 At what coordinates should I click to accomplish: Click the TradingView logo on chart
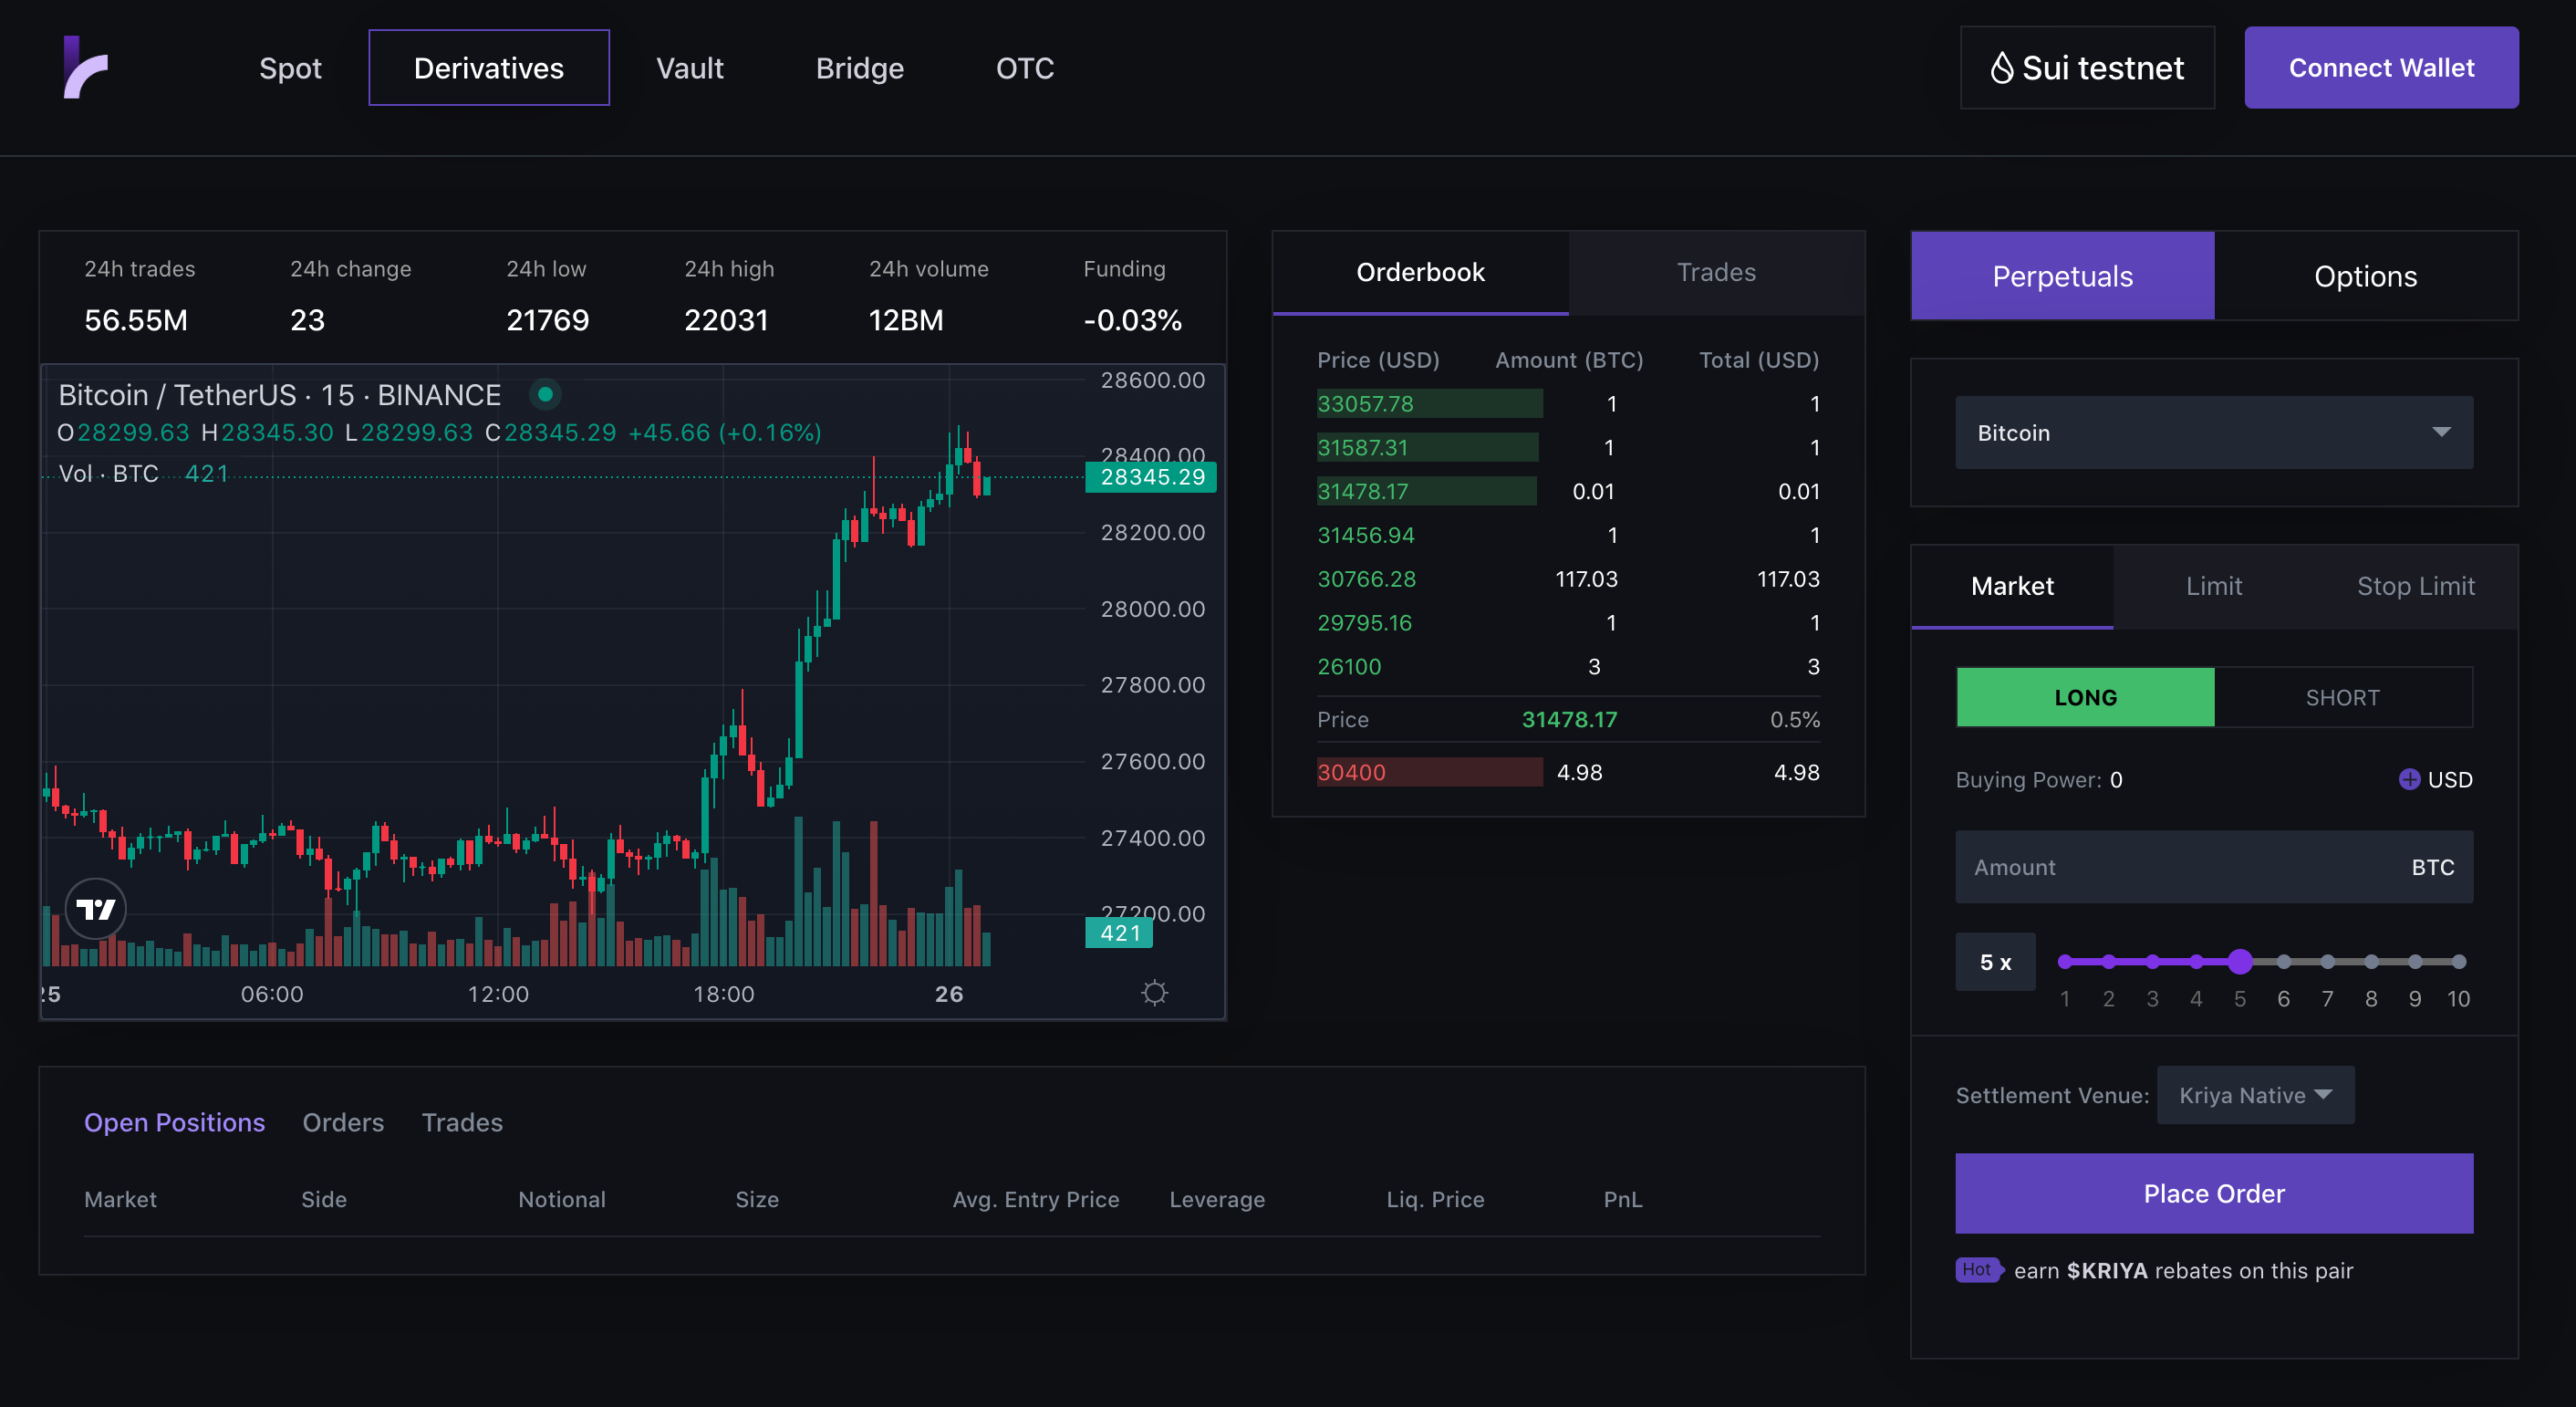(x=96, y=909)
